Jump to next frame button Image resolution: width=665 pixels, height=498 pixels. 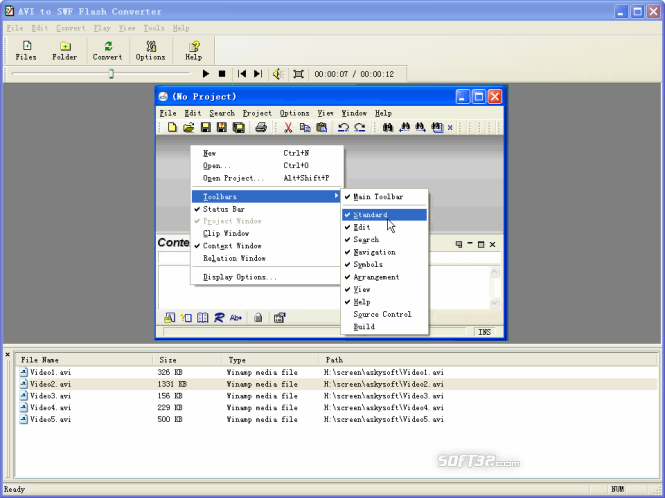pyautogui.click(x=258, y=74)
